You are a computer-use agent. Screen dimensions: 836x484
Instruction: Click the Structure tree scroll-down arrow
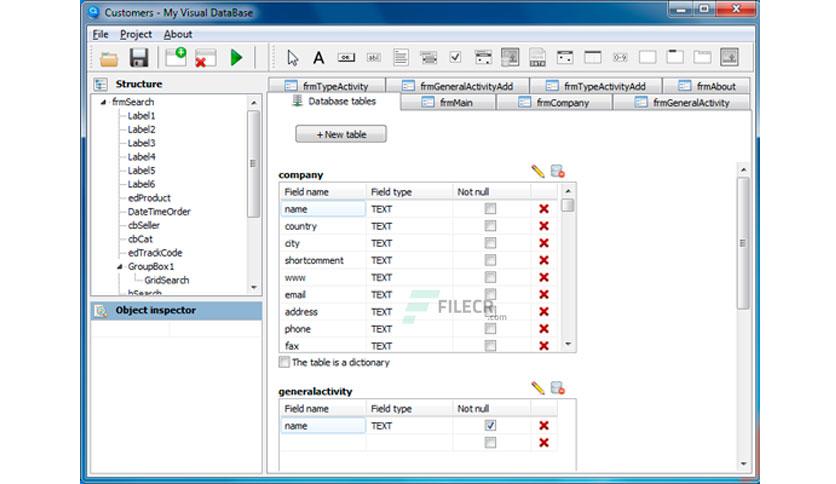(x=254, y=287)
